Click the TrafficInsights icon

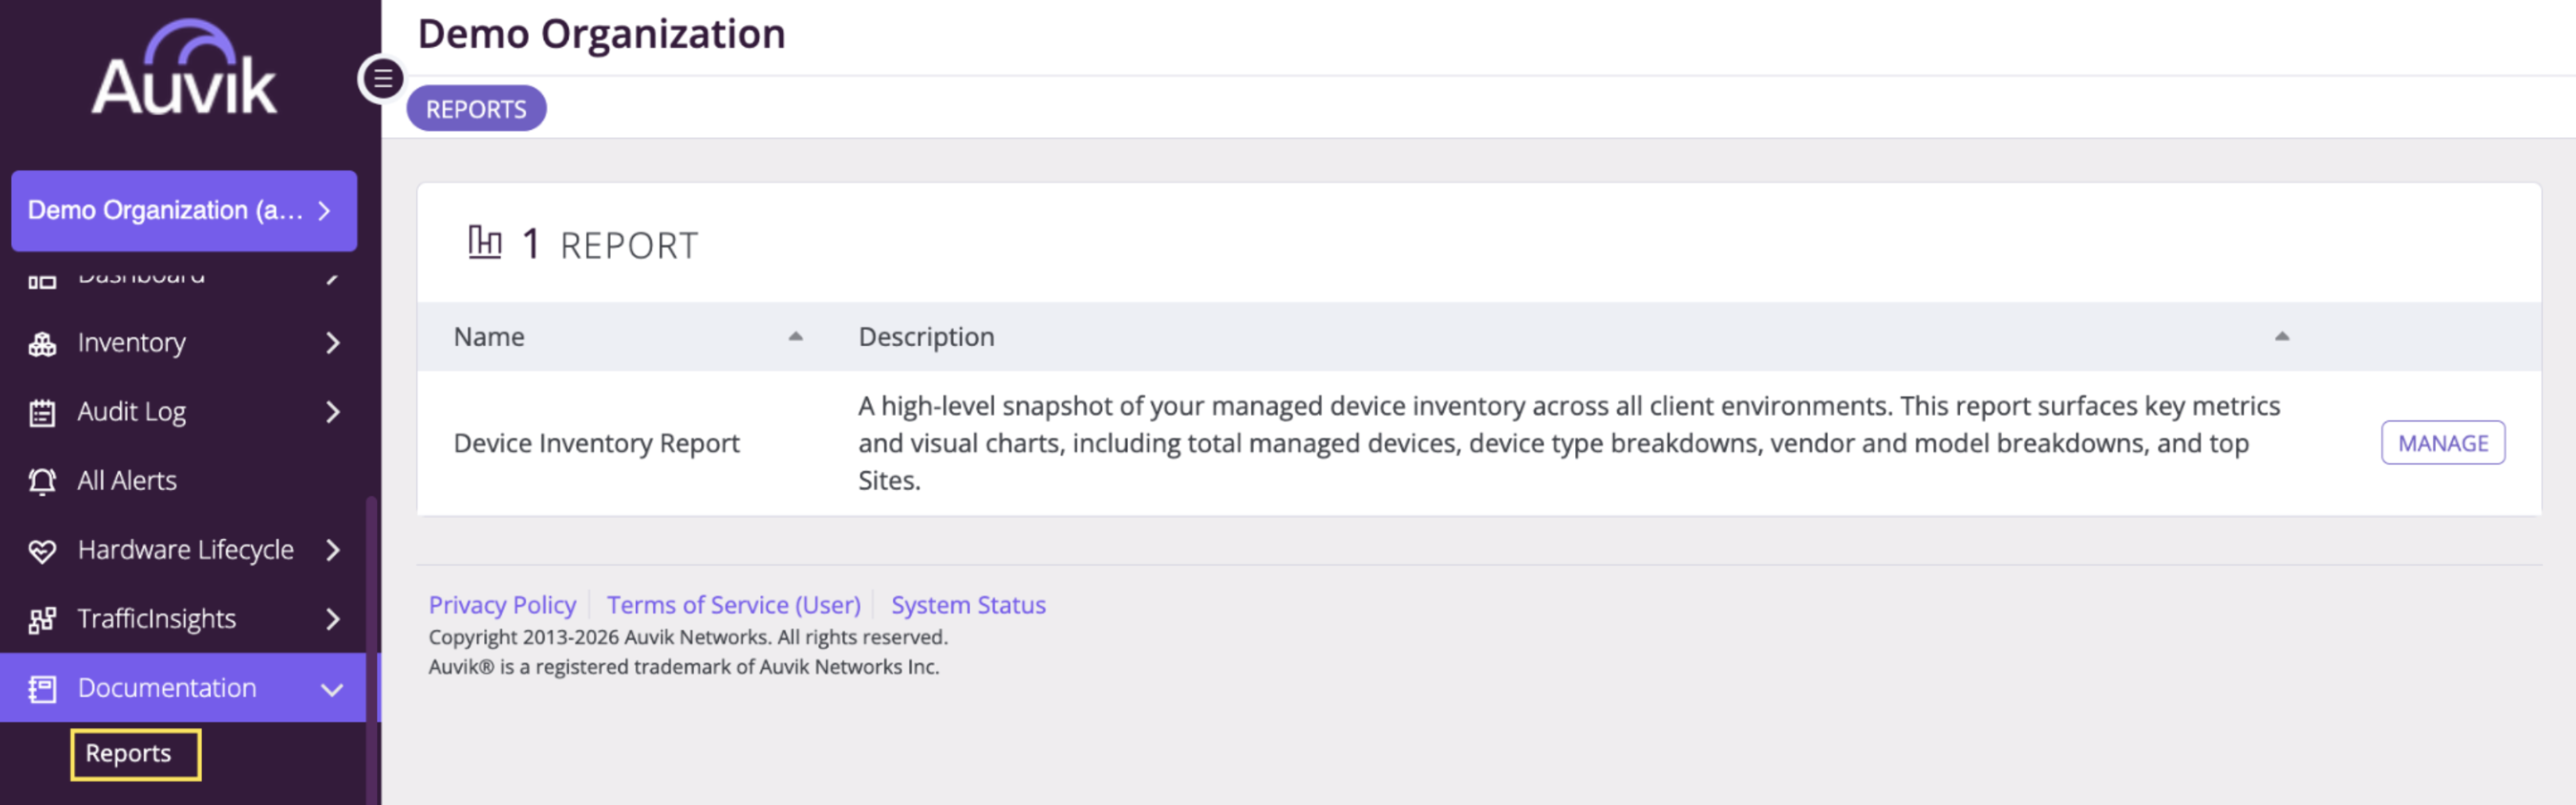click(x=42, y=619)
